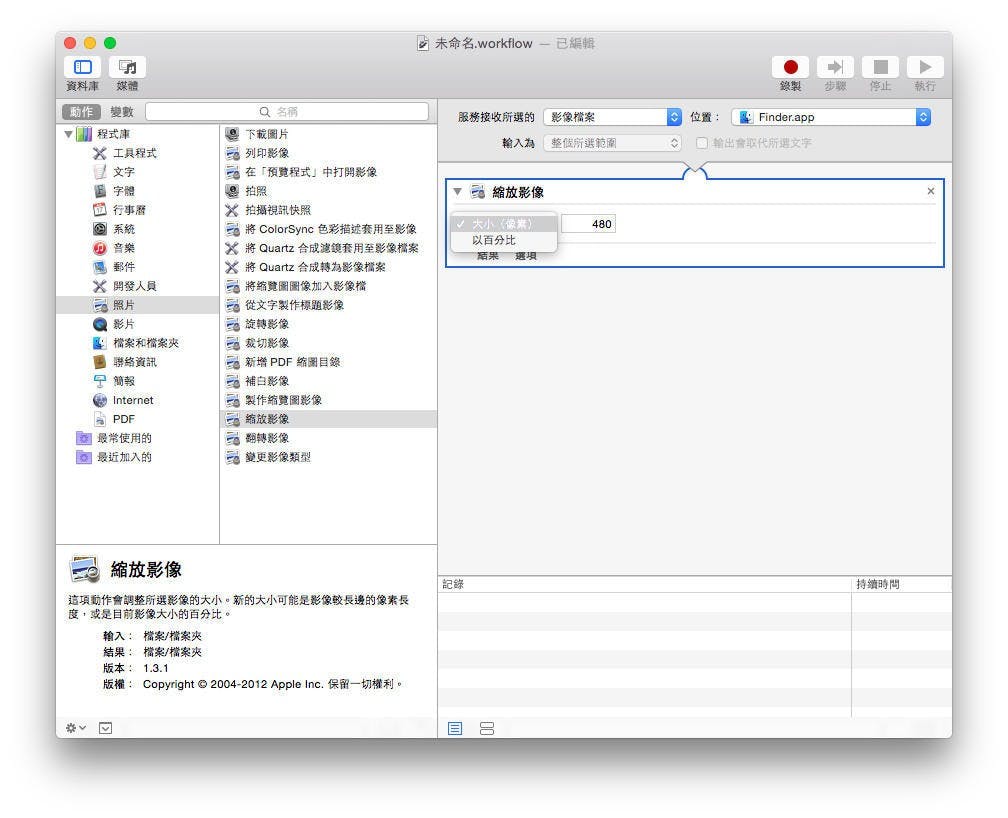Open the Finder.app location dropdown
Screen dimensions: 1008x818
(x=830, y=117)
